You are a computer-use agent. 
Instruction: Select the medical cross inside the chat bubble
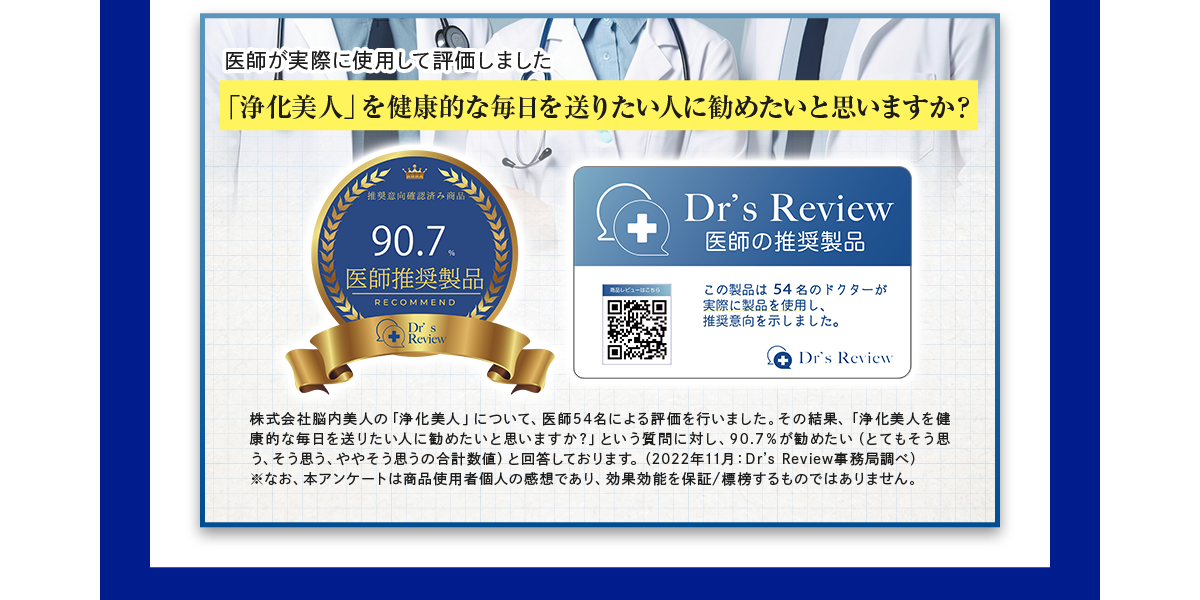[x=643, y=226]
